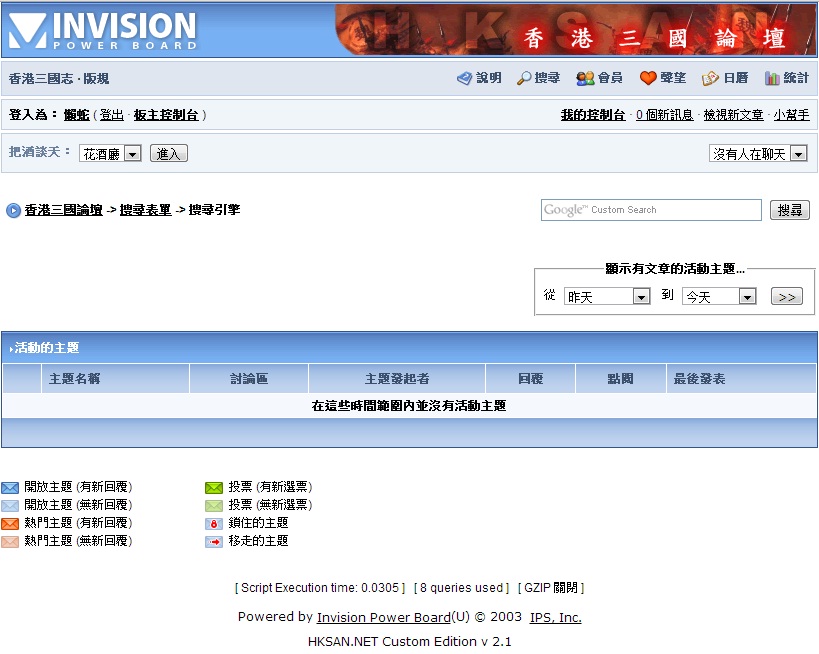
Task: Click the open topic no new replies envelope icon
Action: coord(10,506)
